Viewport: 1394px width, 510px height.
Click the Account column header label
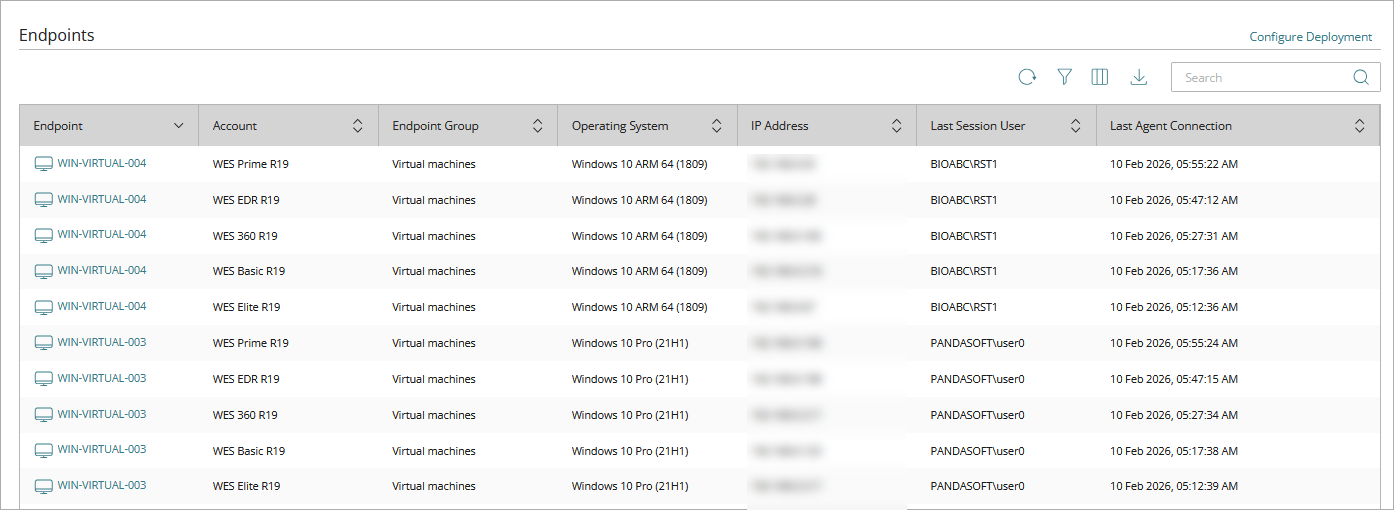235,126
